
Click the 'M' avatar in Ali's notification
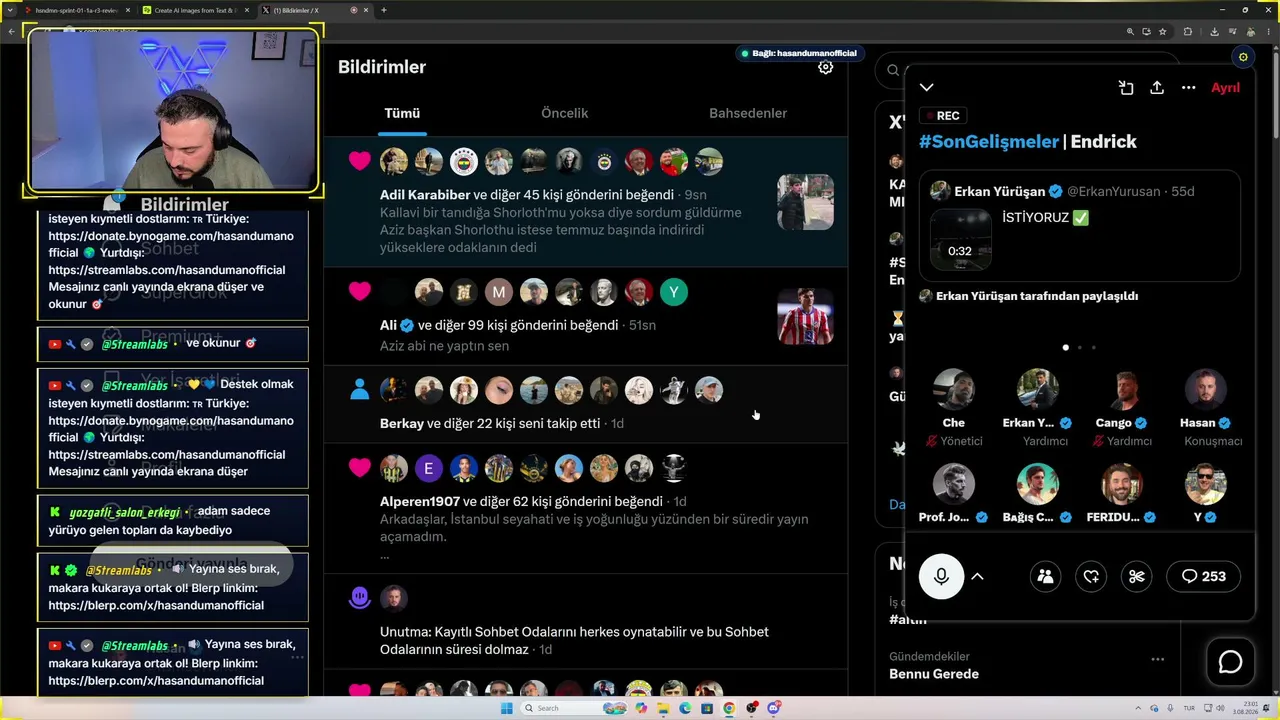point(498,292)
